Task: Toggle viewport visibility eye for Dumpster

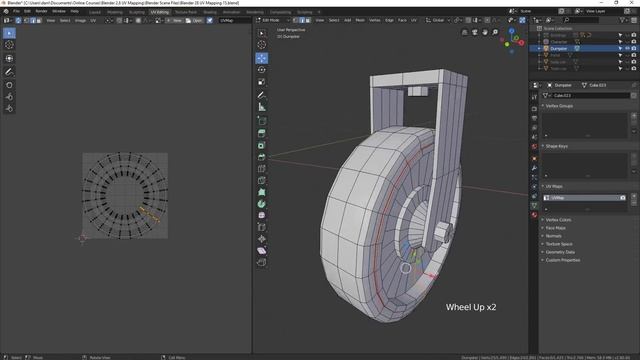Action: coord(627,48)
